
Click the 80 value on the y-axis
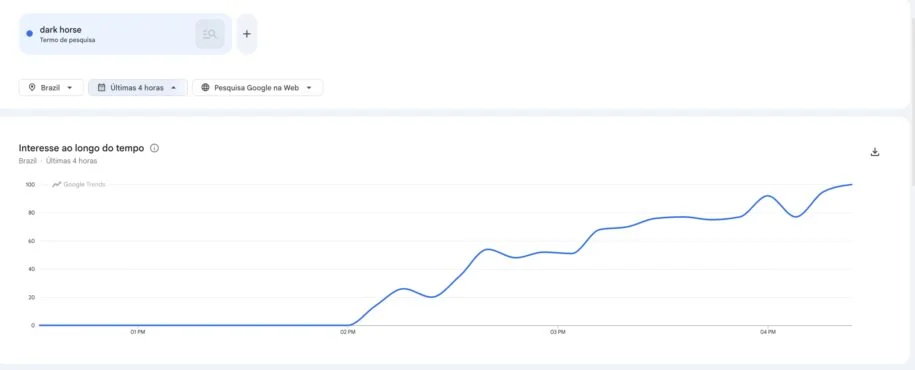32,213
